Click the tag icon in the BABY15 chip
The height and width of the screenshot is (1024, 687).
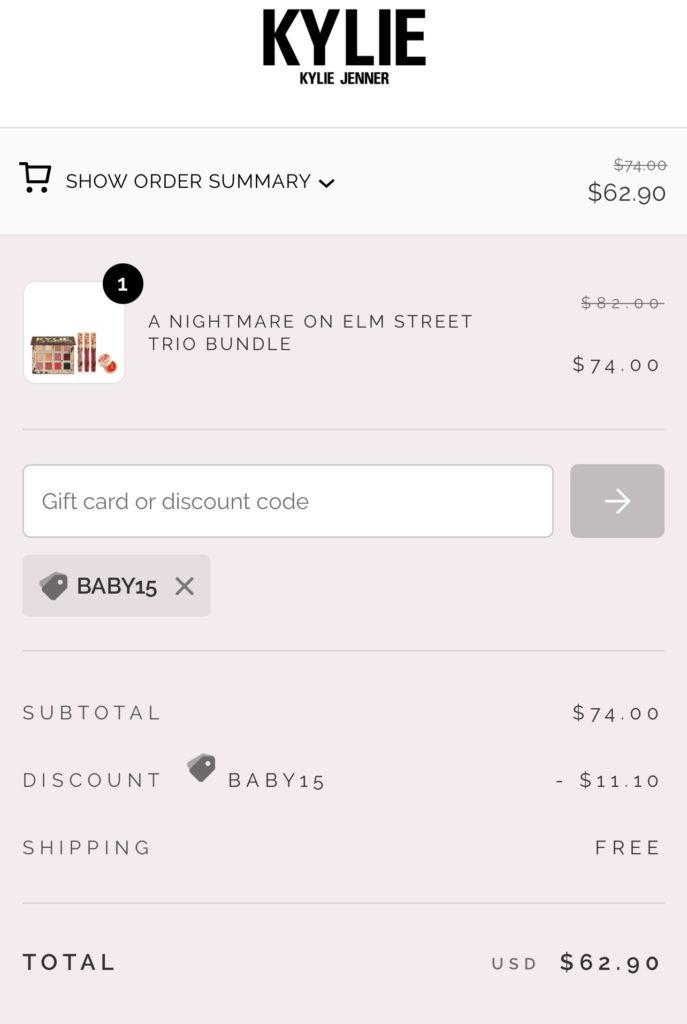pos(53,586)
